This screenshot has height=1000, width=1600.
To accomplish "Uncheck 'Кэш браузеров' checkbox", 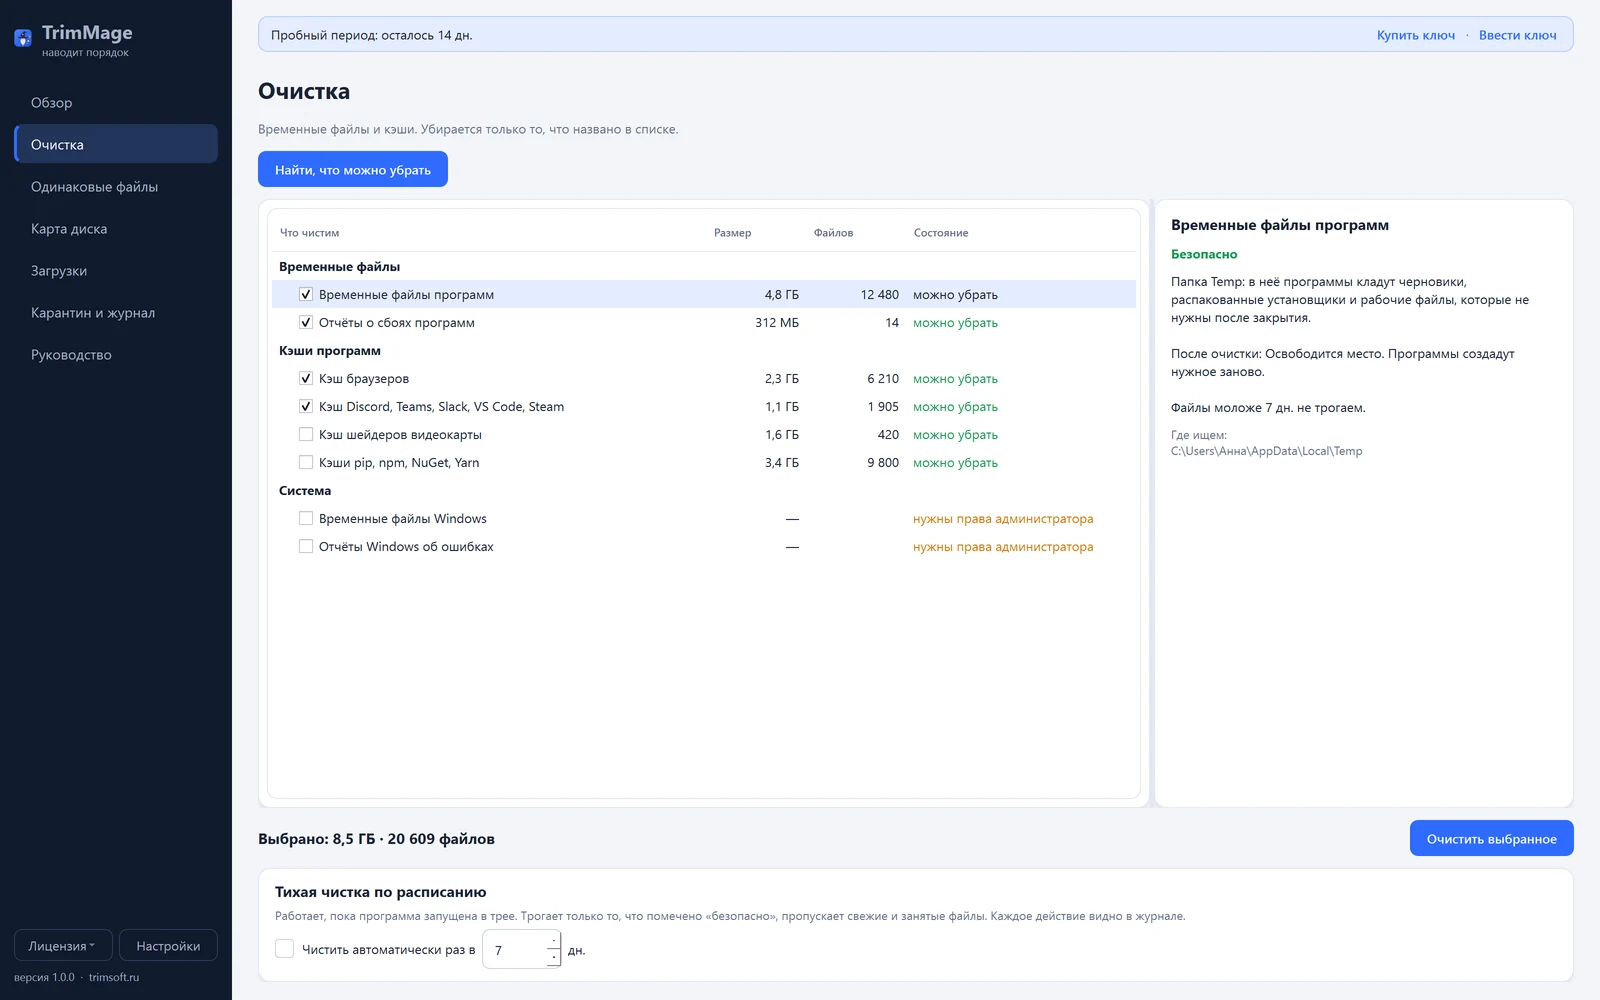I will coord(306,379).
